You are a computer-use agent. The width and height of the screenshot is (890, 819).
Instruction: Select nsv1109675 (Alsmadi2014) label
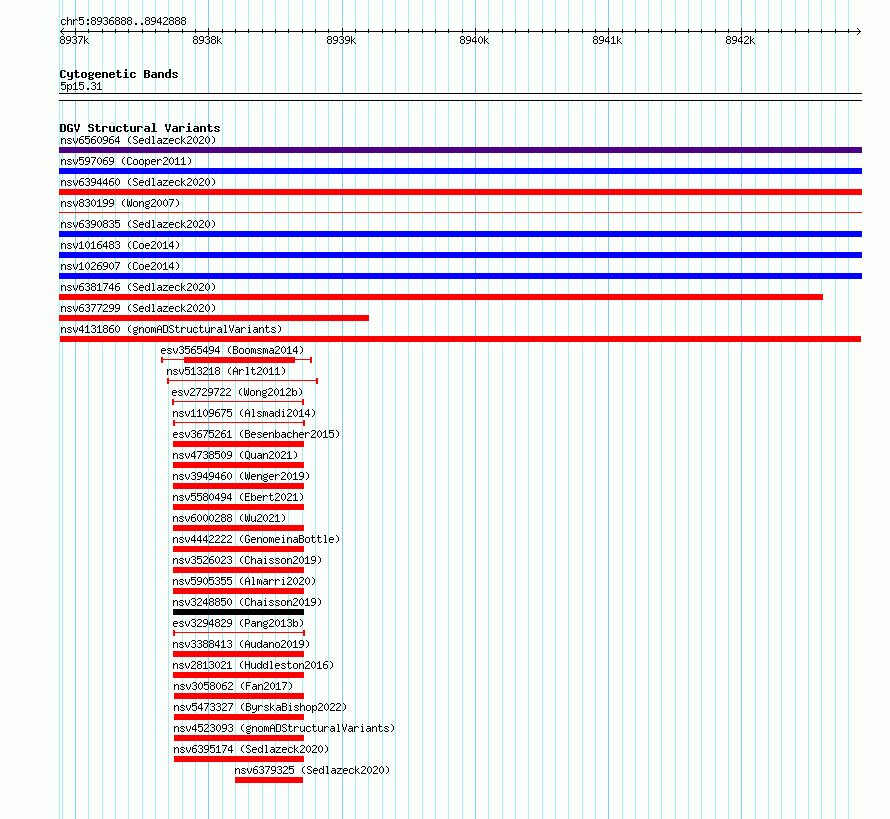coord(244,413)
